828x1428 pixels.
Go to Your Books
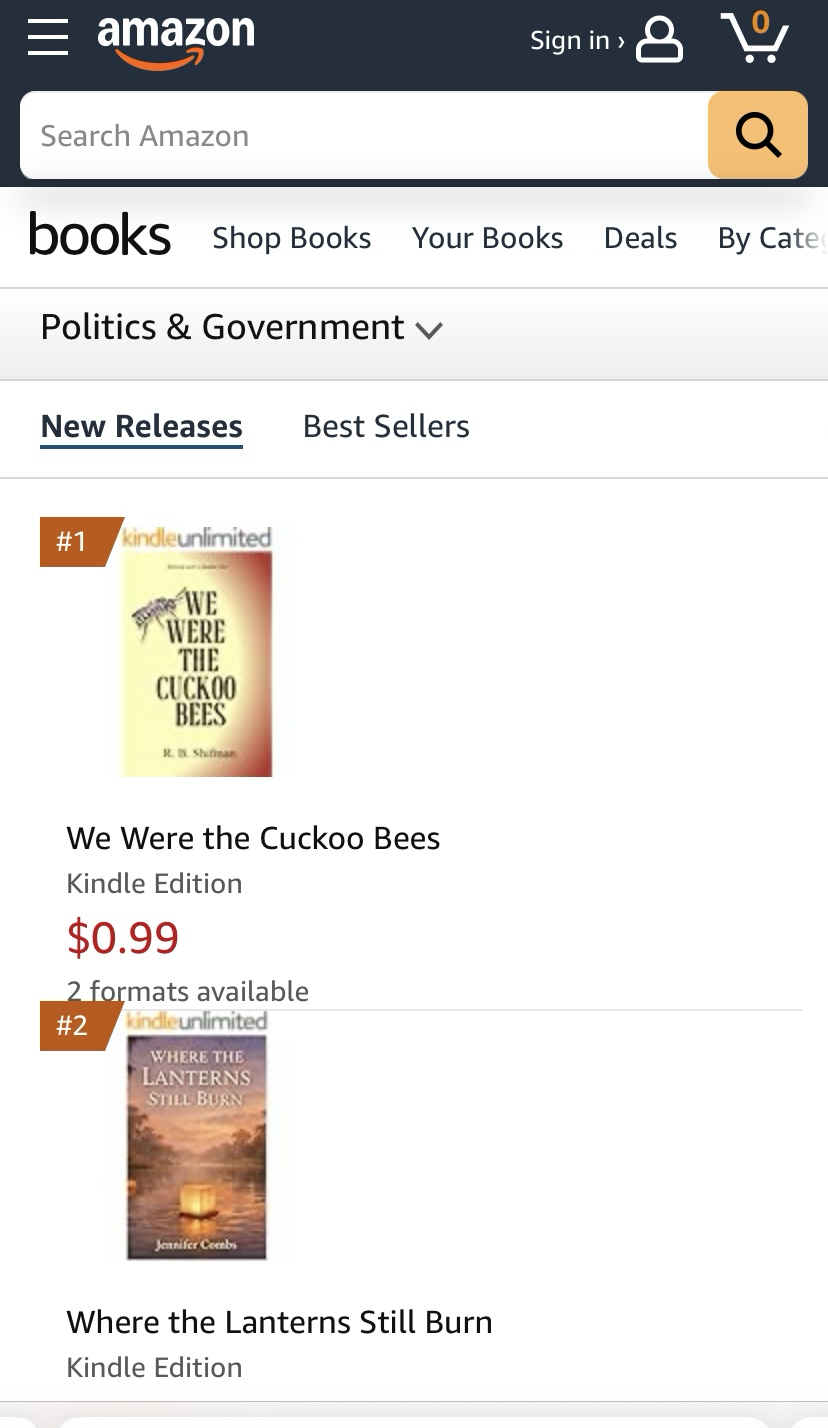tap(487, 238)
